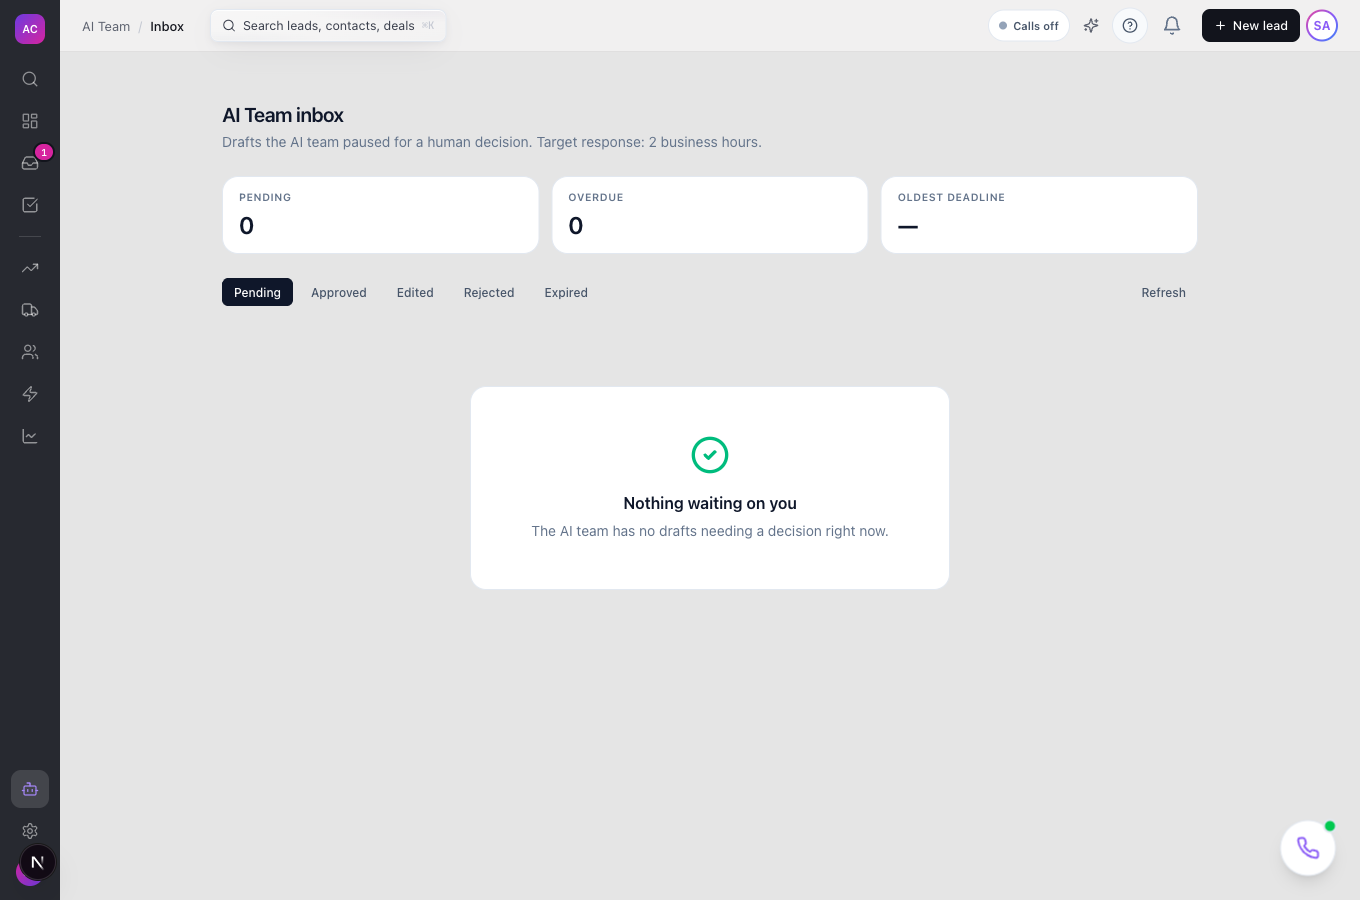
Task: Switch to the Expired tab
Action: (x=566, y=292)
